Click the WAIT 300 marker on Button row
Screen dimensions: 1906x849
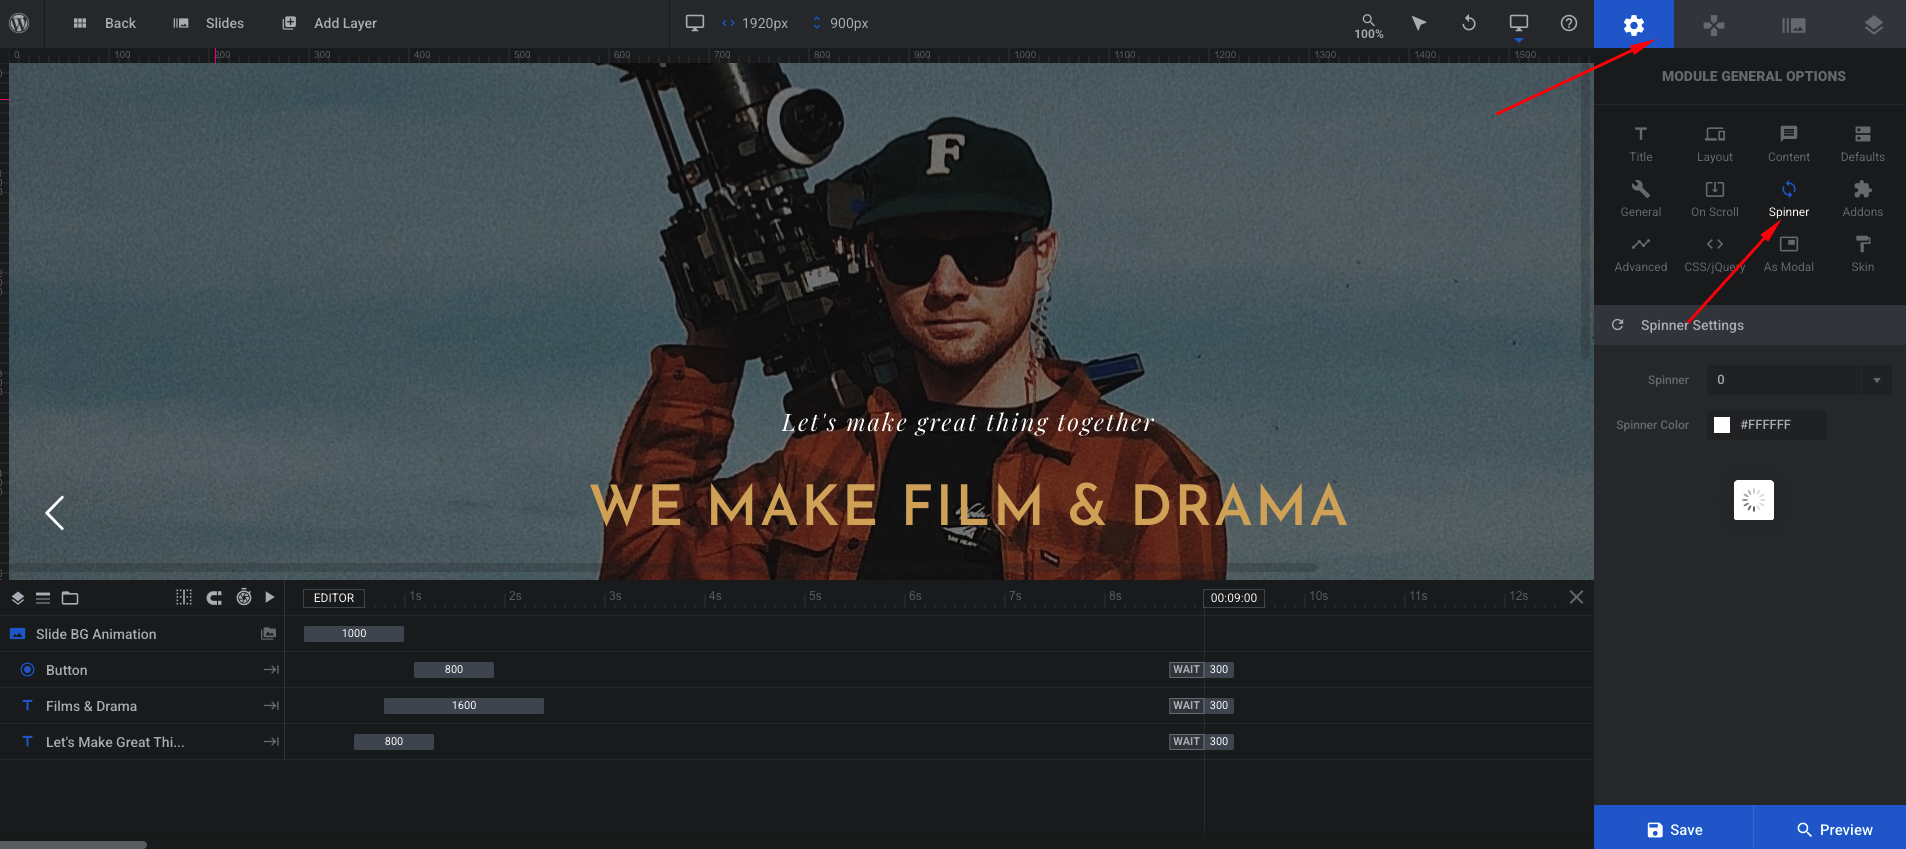coord(1201,670)
